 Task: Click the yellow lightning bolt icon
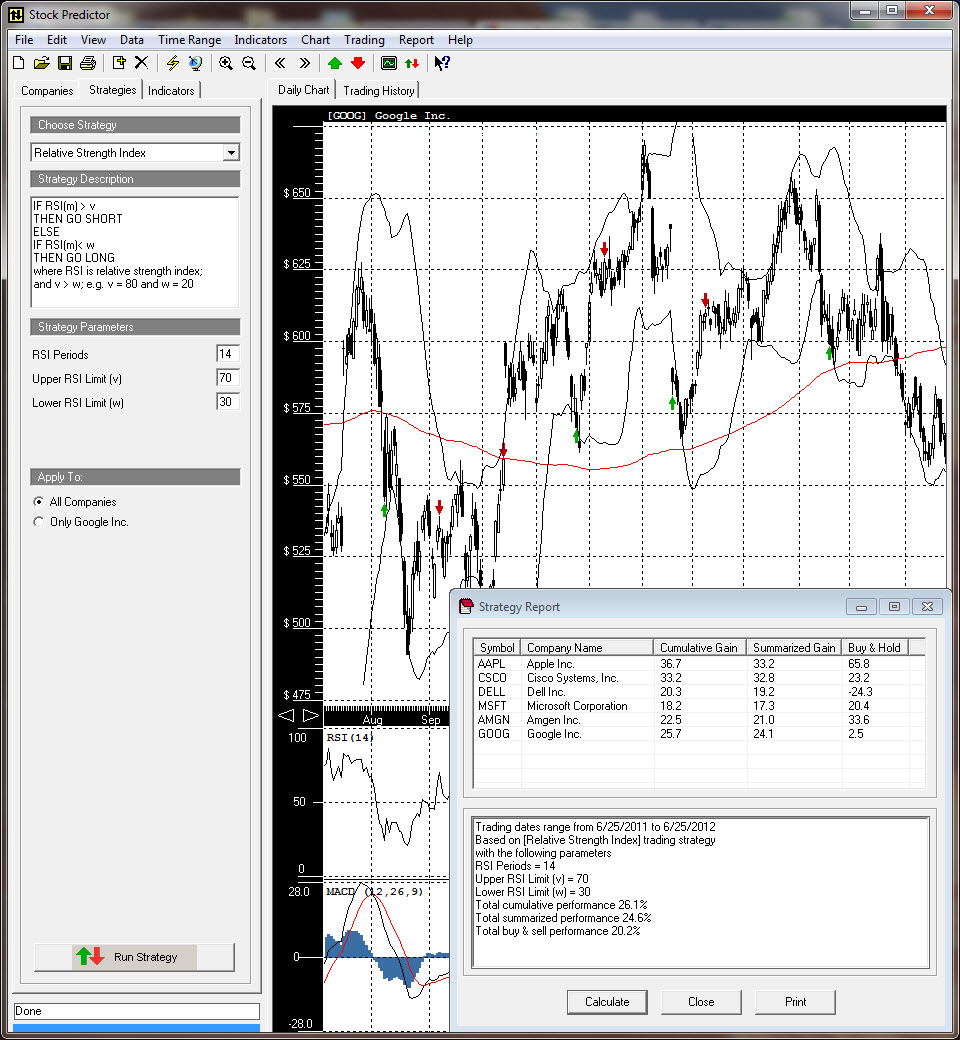pyautogui.click(x=172, y=63)
